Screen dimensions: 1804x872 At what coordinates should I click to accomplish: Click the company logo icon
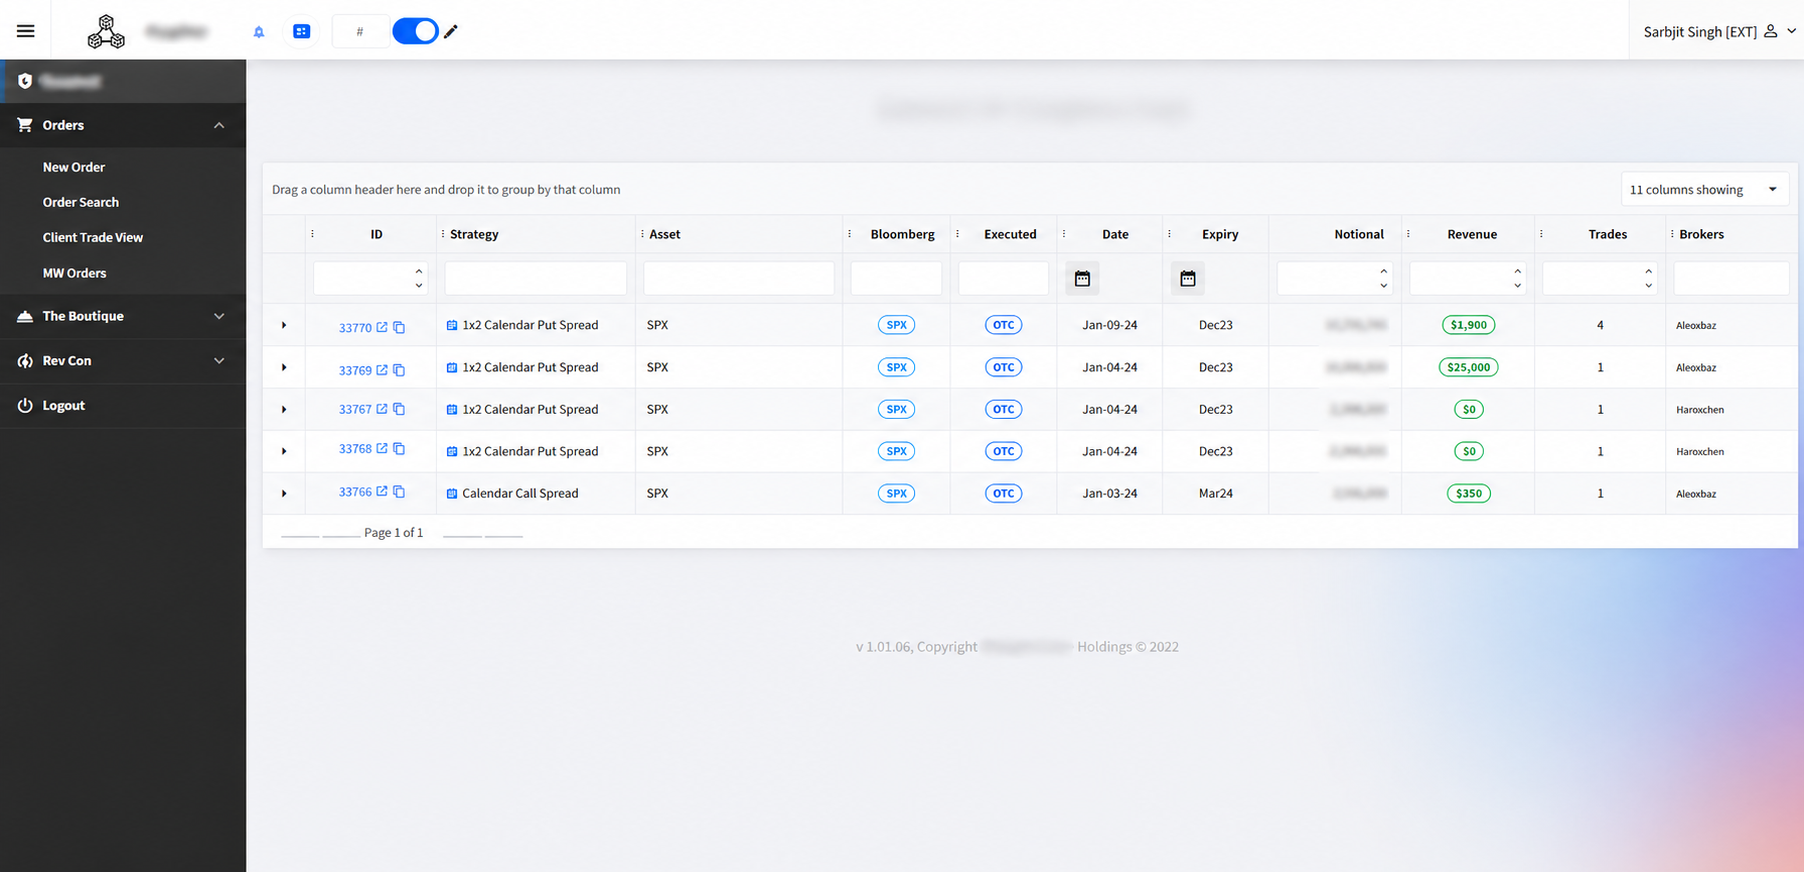pyautogui.click(x=106, y=32)
